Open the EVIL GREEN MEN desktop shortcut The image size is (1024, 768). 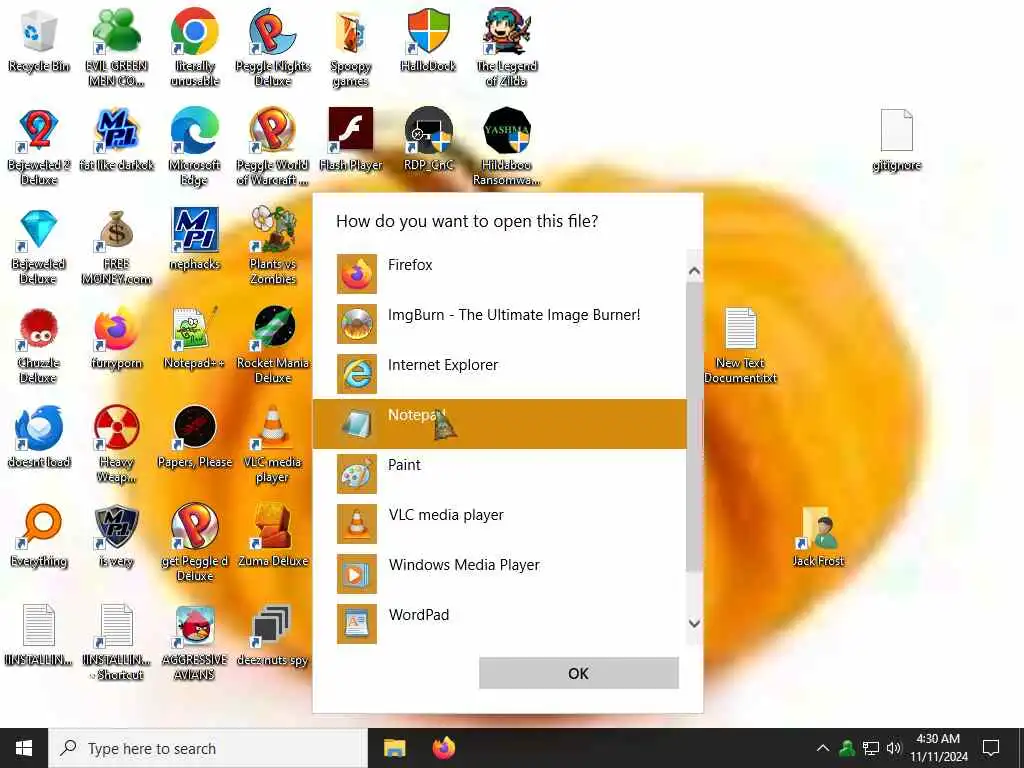(116, 47)
